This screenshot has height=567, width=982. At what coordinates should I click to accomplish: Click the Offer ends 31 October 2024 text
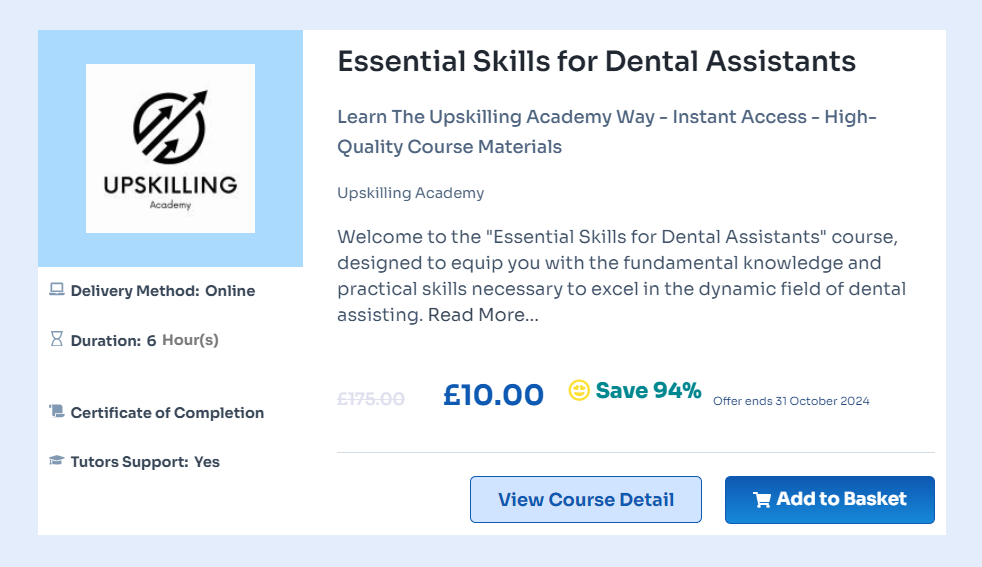(x=791, y=401)
